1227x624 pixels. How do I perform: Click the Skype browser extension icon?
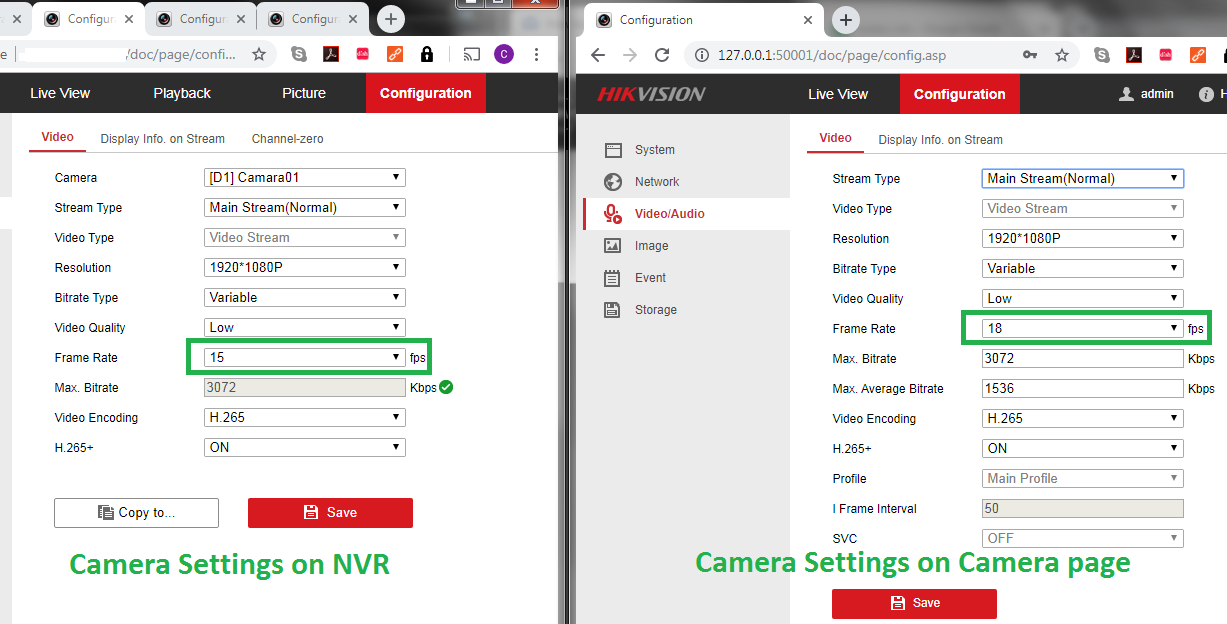click(x=1101, y=54)
